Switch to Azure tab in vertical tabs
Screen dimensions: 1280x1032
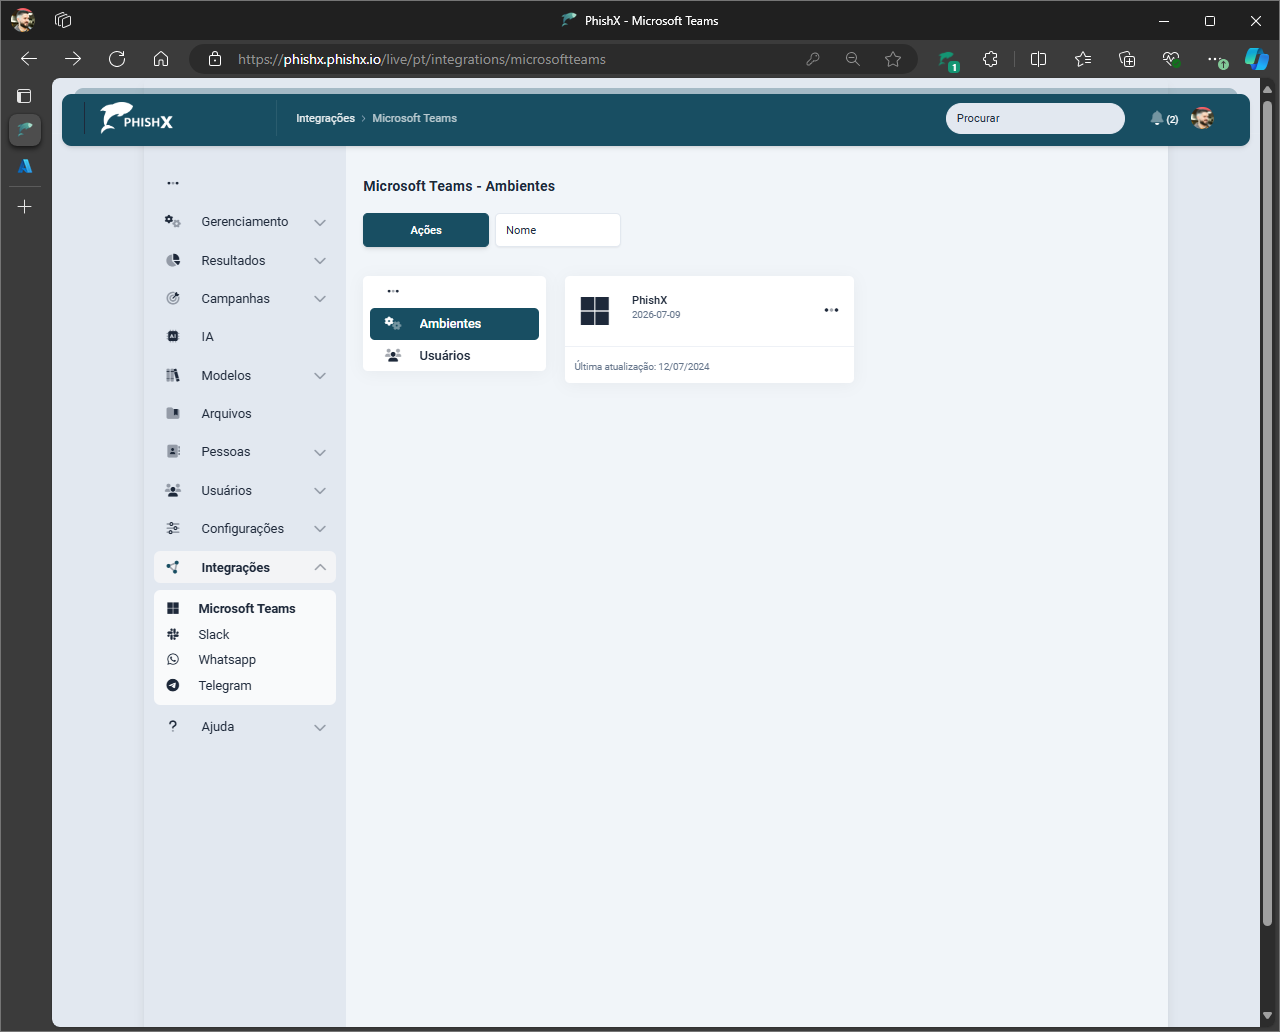[25, 166]
